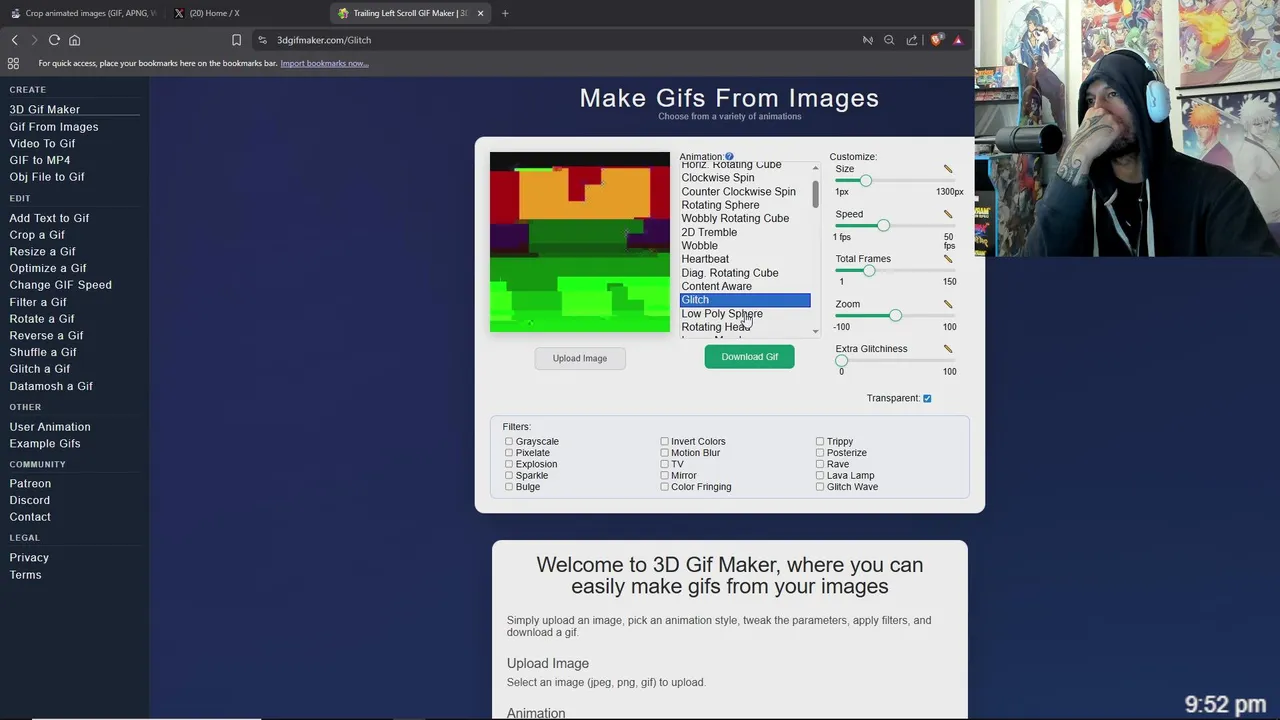Open Brave Shields lion icon
Viewport: 1280px width, 720px height.
point(936,40)
